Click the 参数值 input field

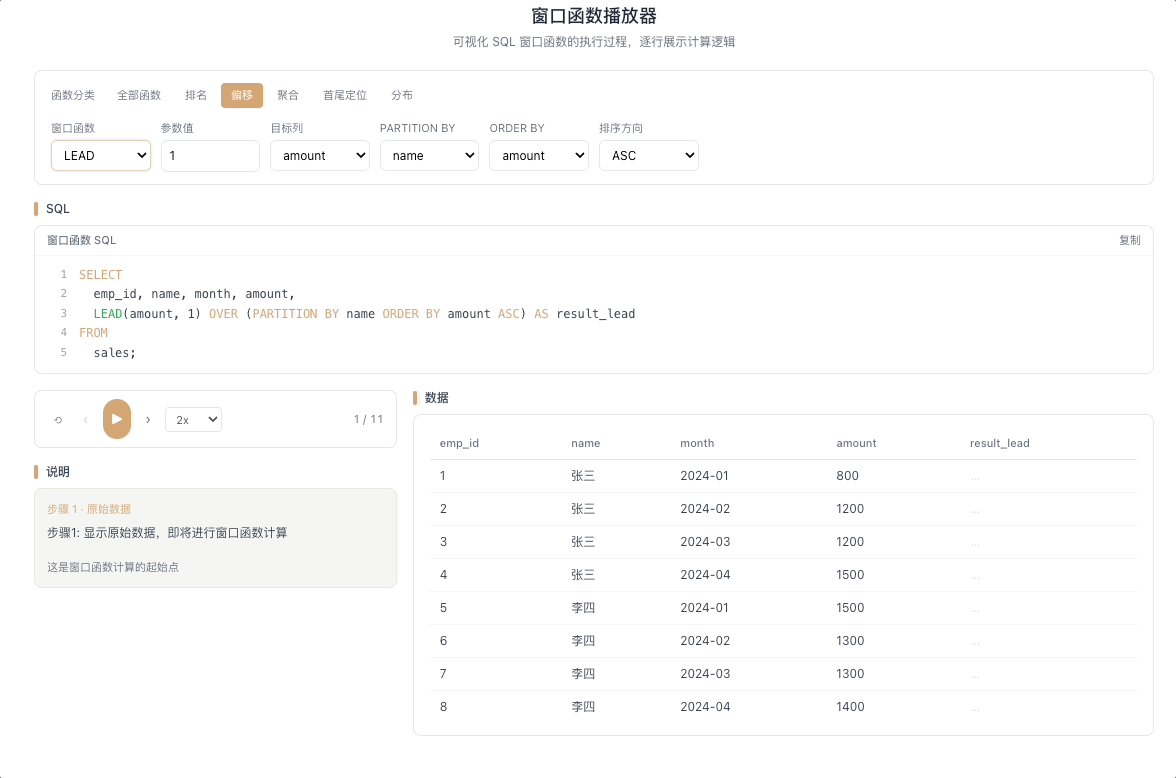(x=210, y=155)
